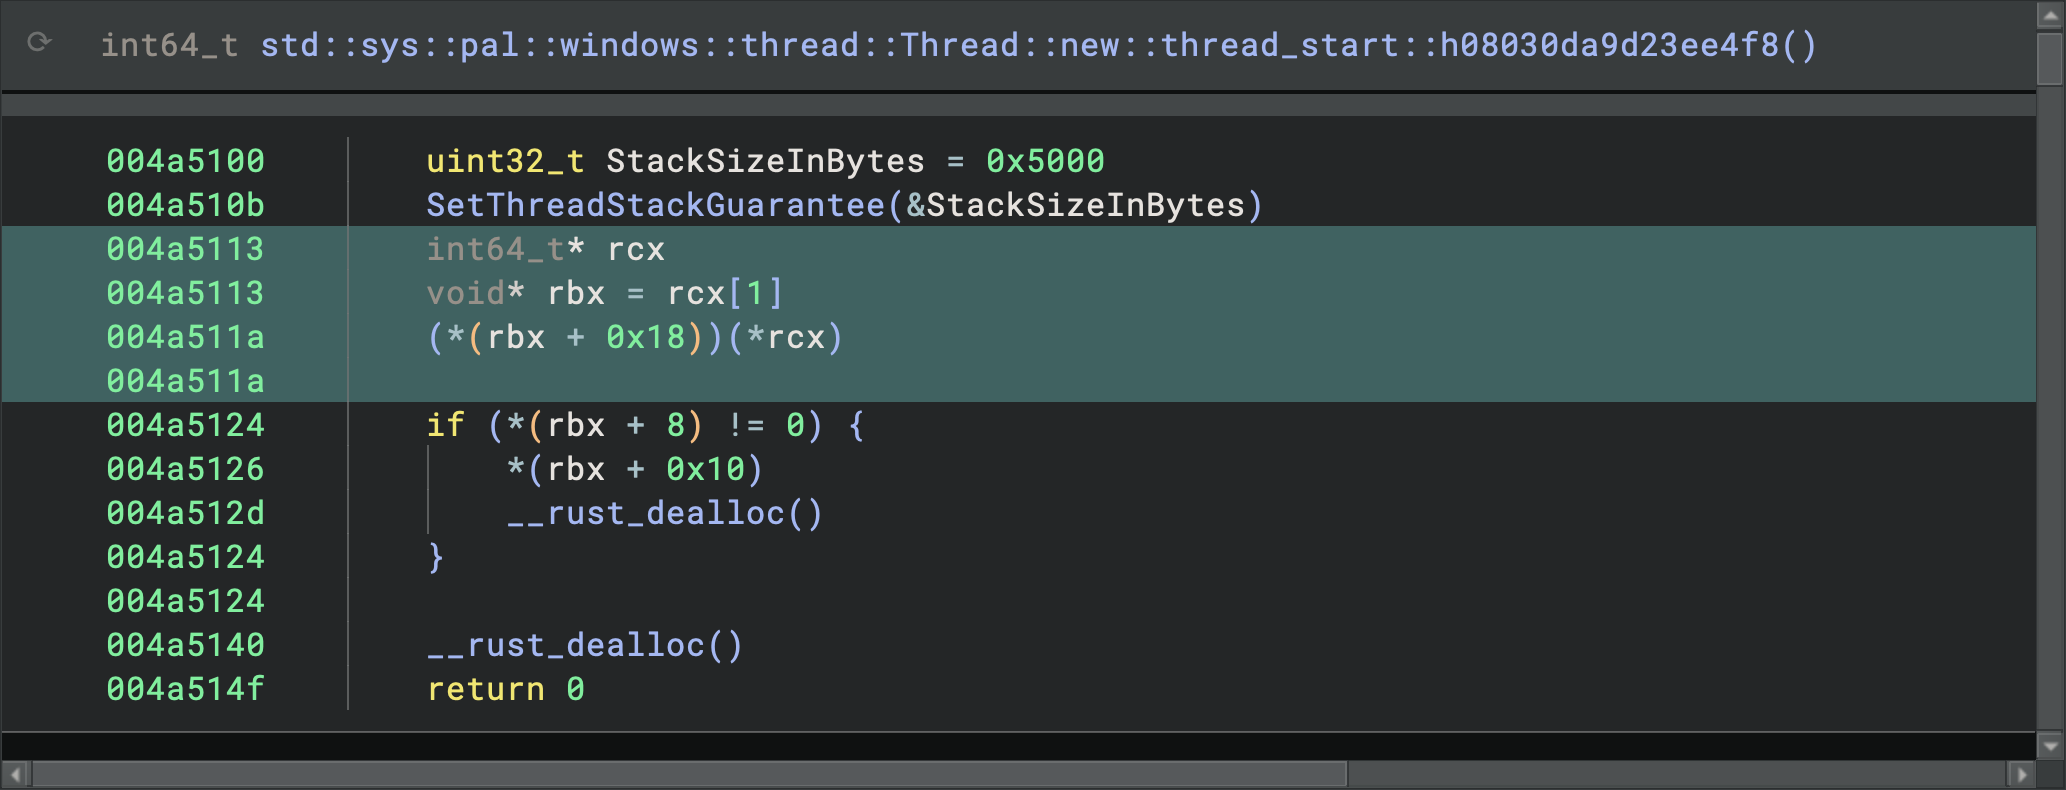Click the refresh icon beside the function signature
Screen dimensions: 2066x790
pos(39,42)
